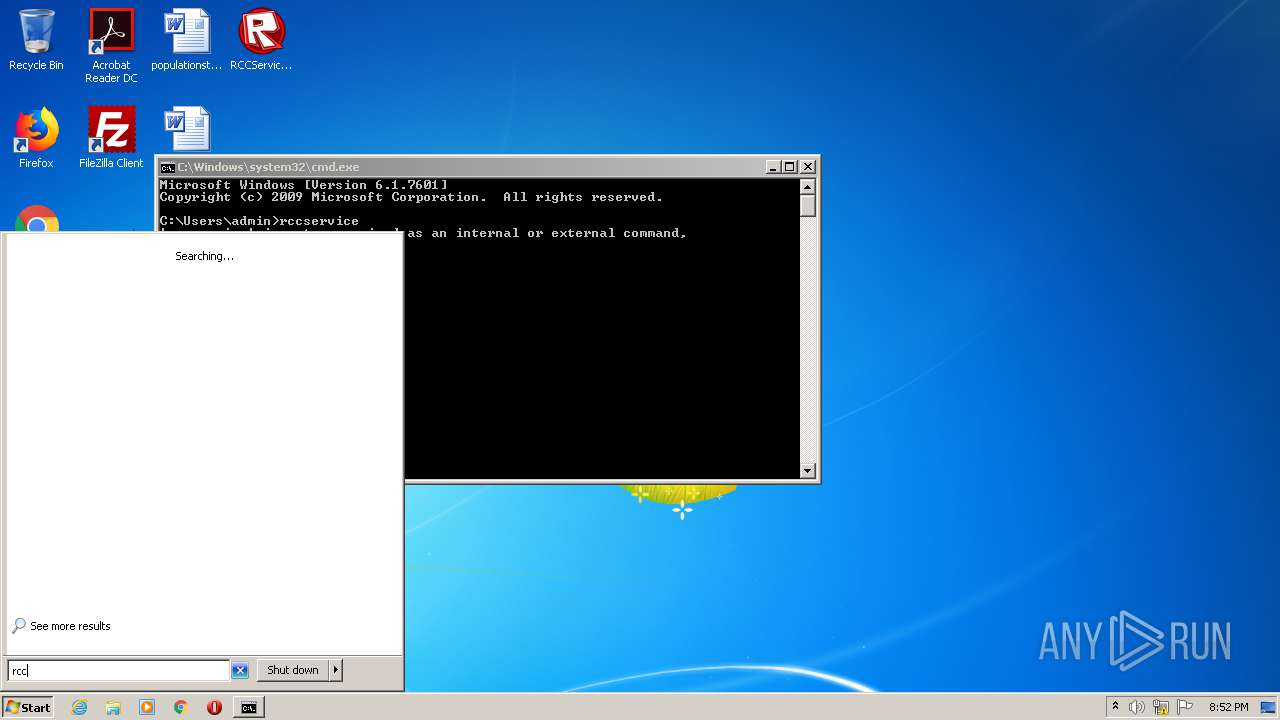Launch the Firefox desktop shortcut
The height and width of the screenshot is (720, 1280).
point(36,138)
